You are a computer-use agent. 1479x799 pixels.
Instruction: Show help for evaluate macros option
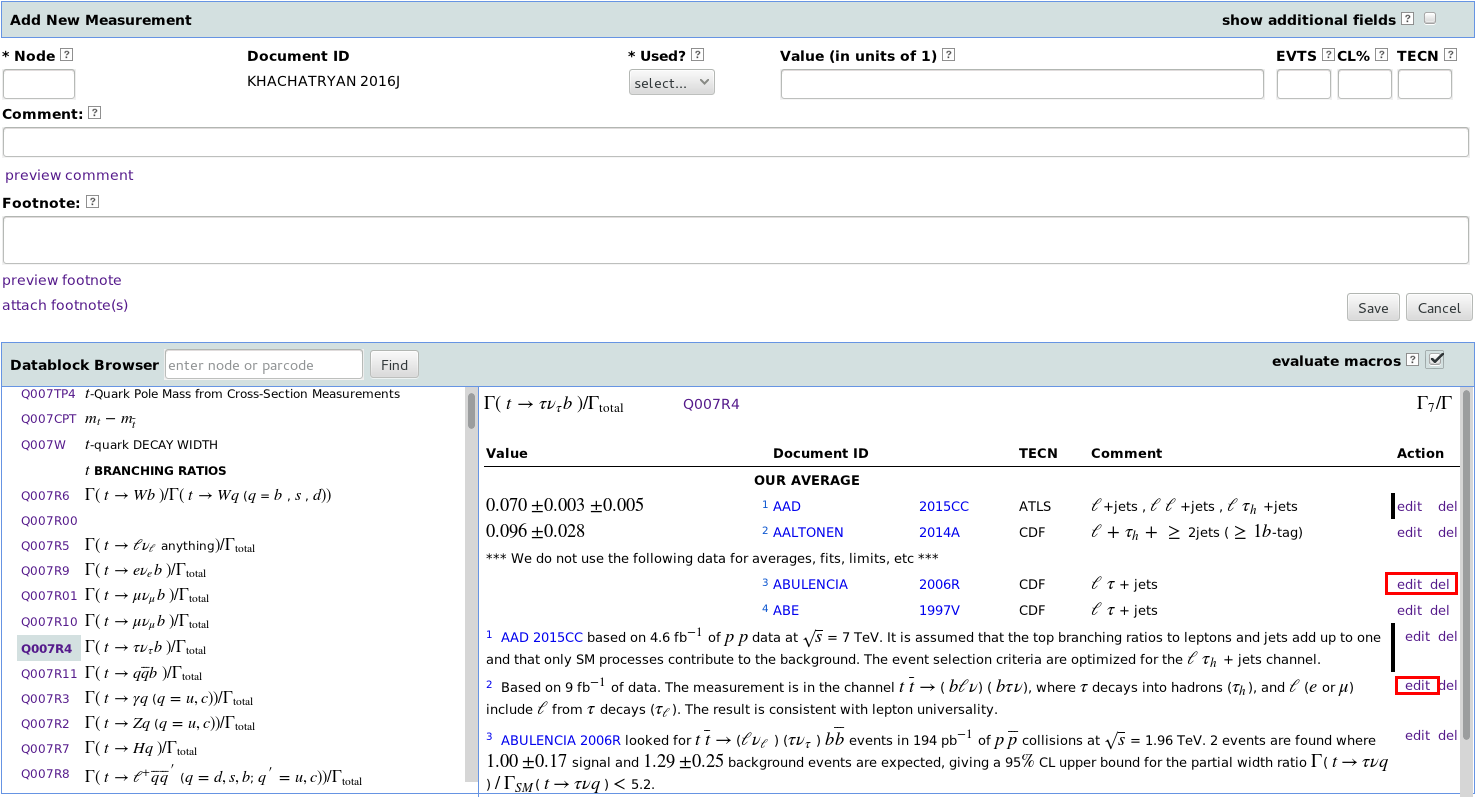click(x=1412, y=360)
